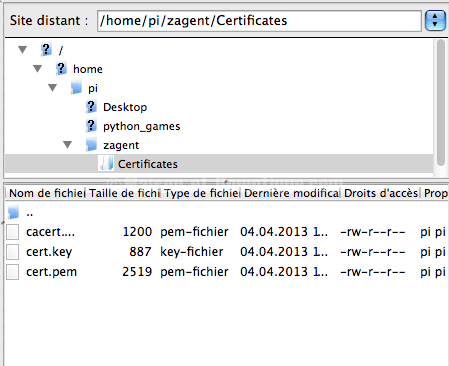Select the cacert.... file name
The width and height of the screenshot is (449, 366).
(x=50, y=232)
